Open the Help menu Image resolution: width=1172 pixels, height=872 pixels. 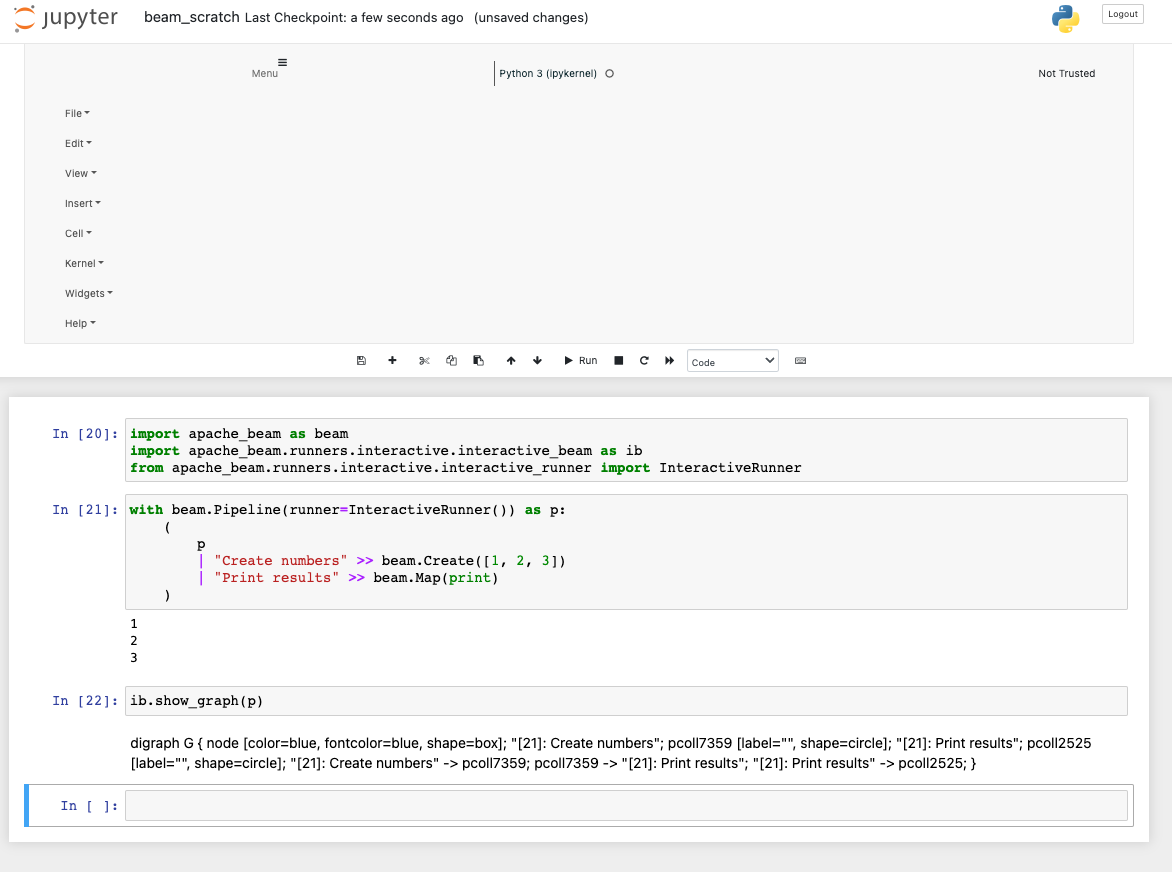click(x=78, y=323)
